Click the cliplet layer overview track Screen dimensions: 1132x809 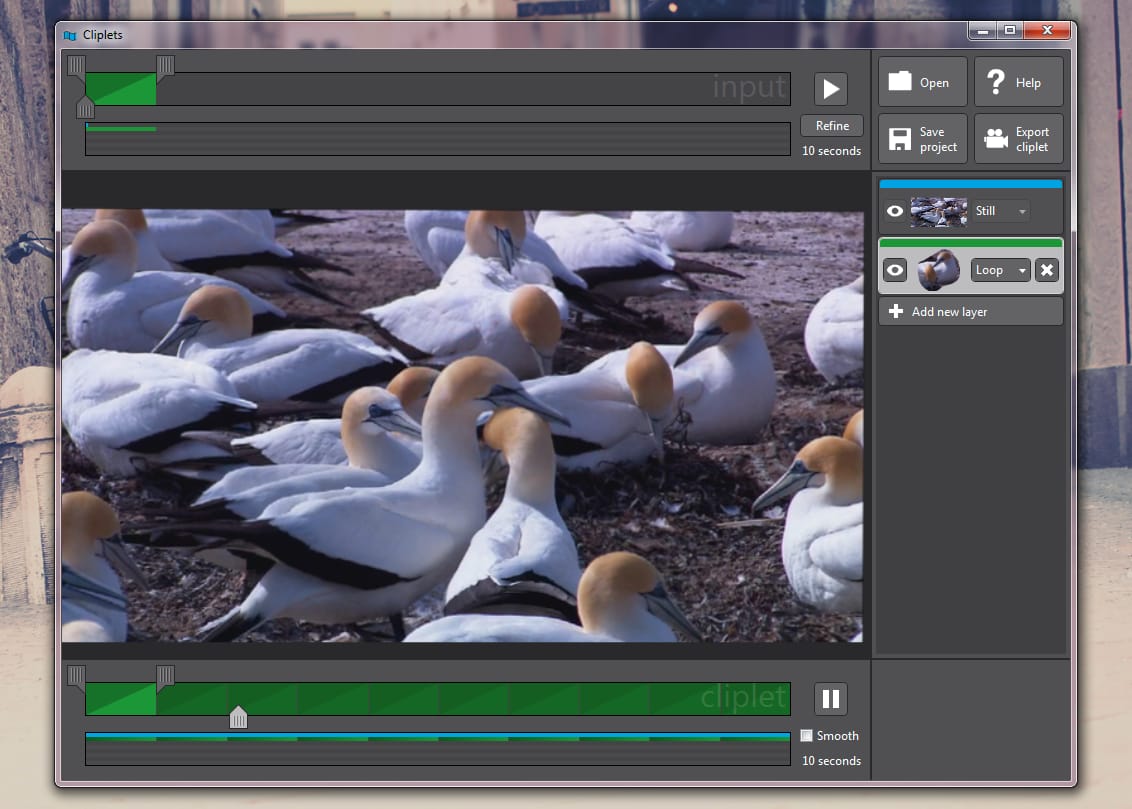437,749
